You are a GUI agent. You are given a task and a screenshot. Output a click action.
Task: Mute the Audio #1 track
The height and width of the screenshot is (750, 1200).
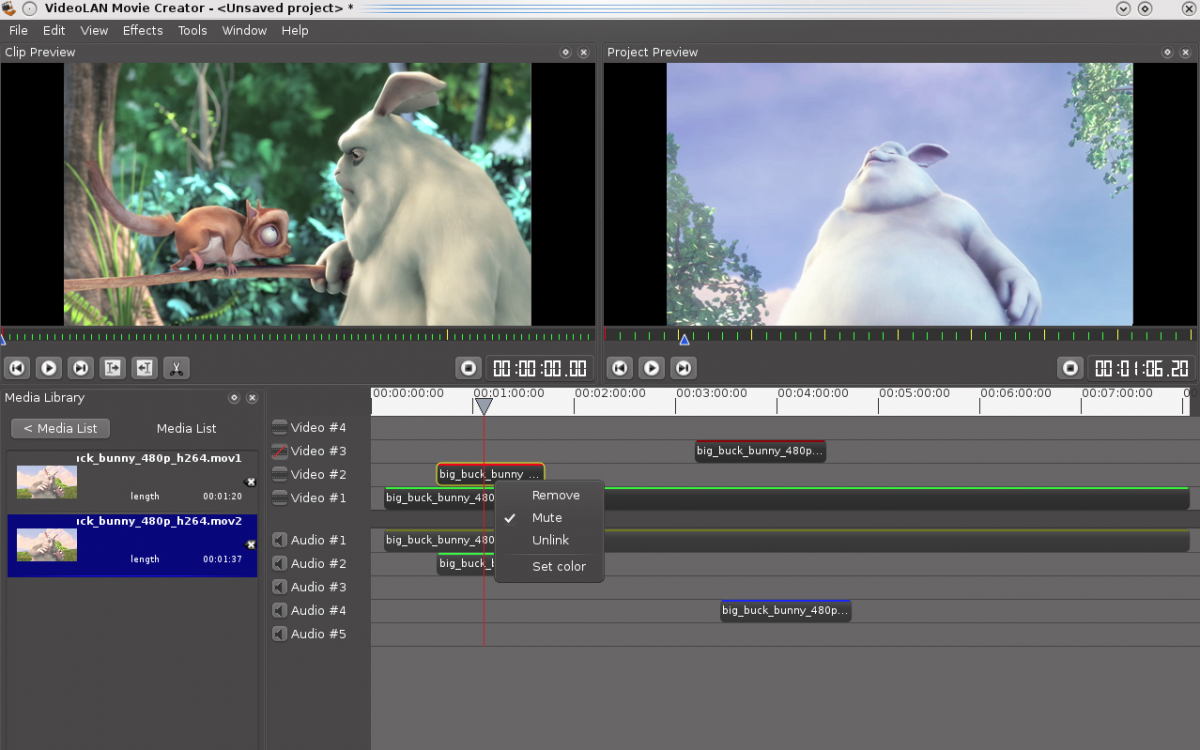280,540
